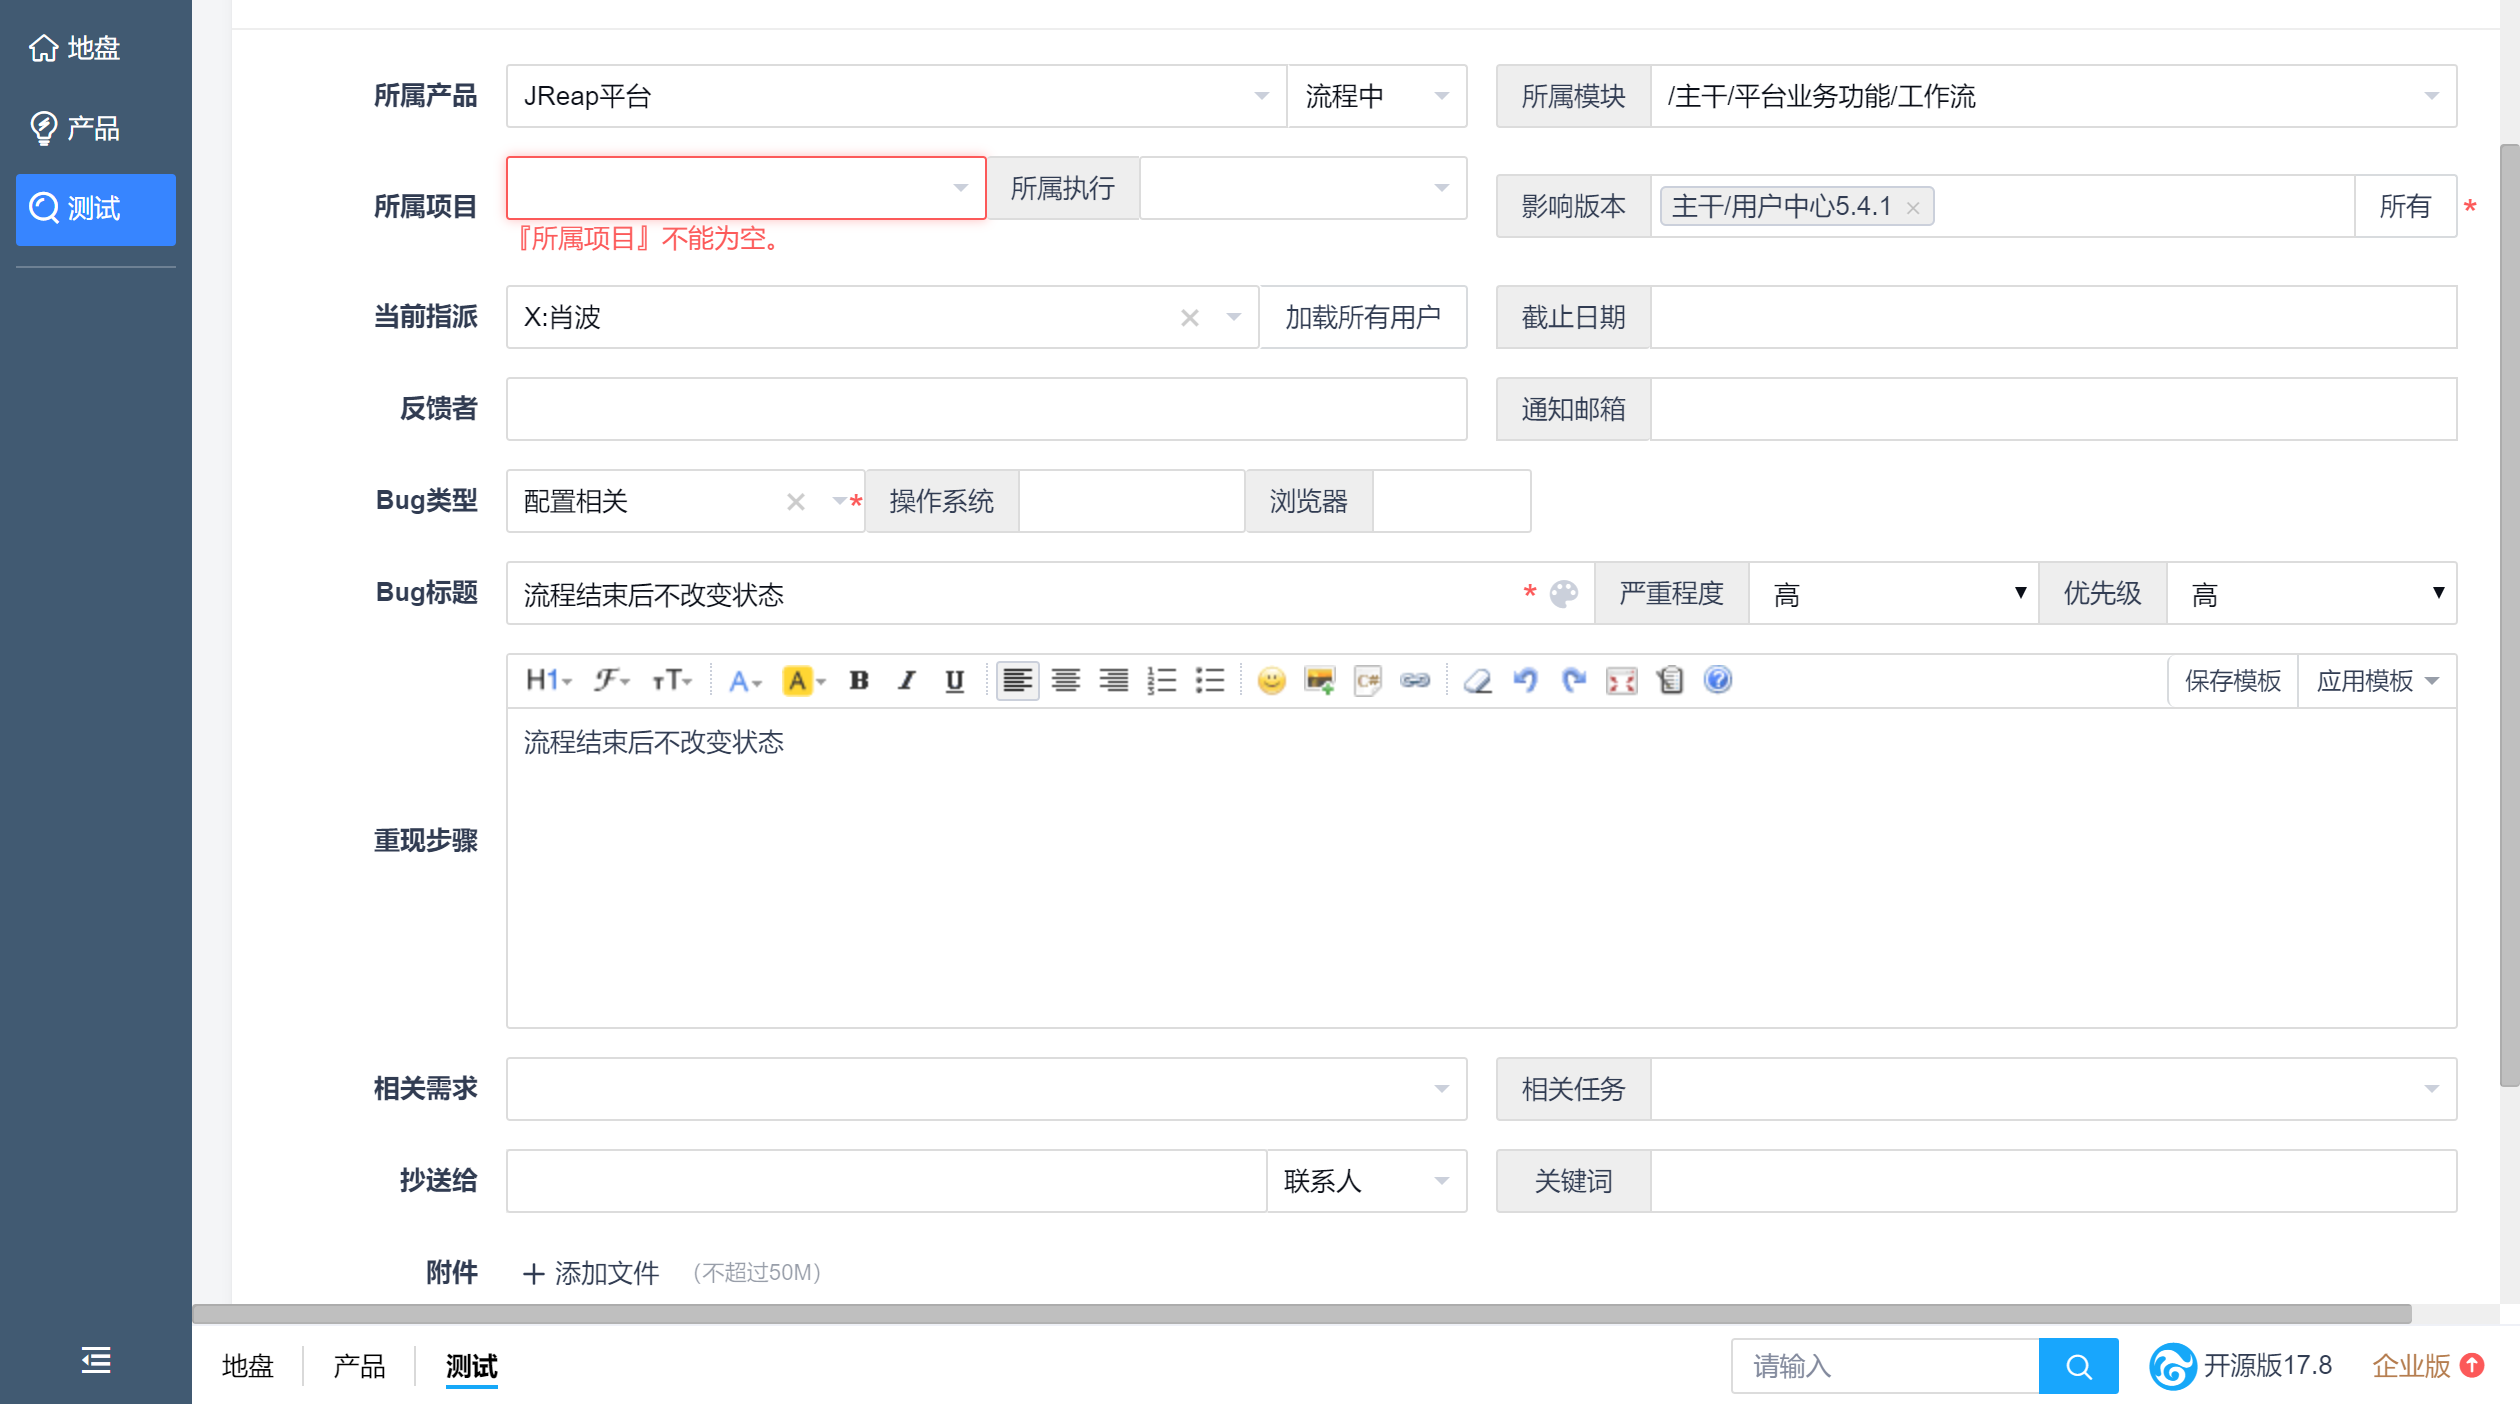Screen dimensions: 2520x1404
Task: Click the eraser clear-formatting icon
Action: pos(1477,681)
